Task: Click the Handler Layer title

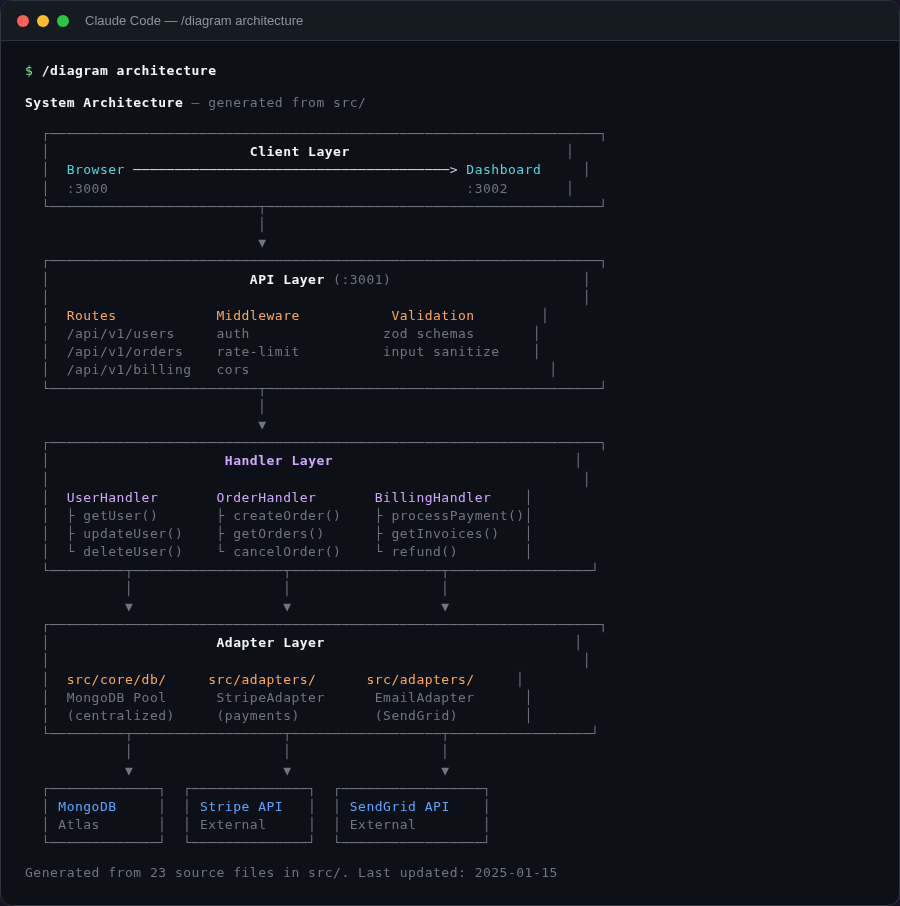Action: pos(278,460)
